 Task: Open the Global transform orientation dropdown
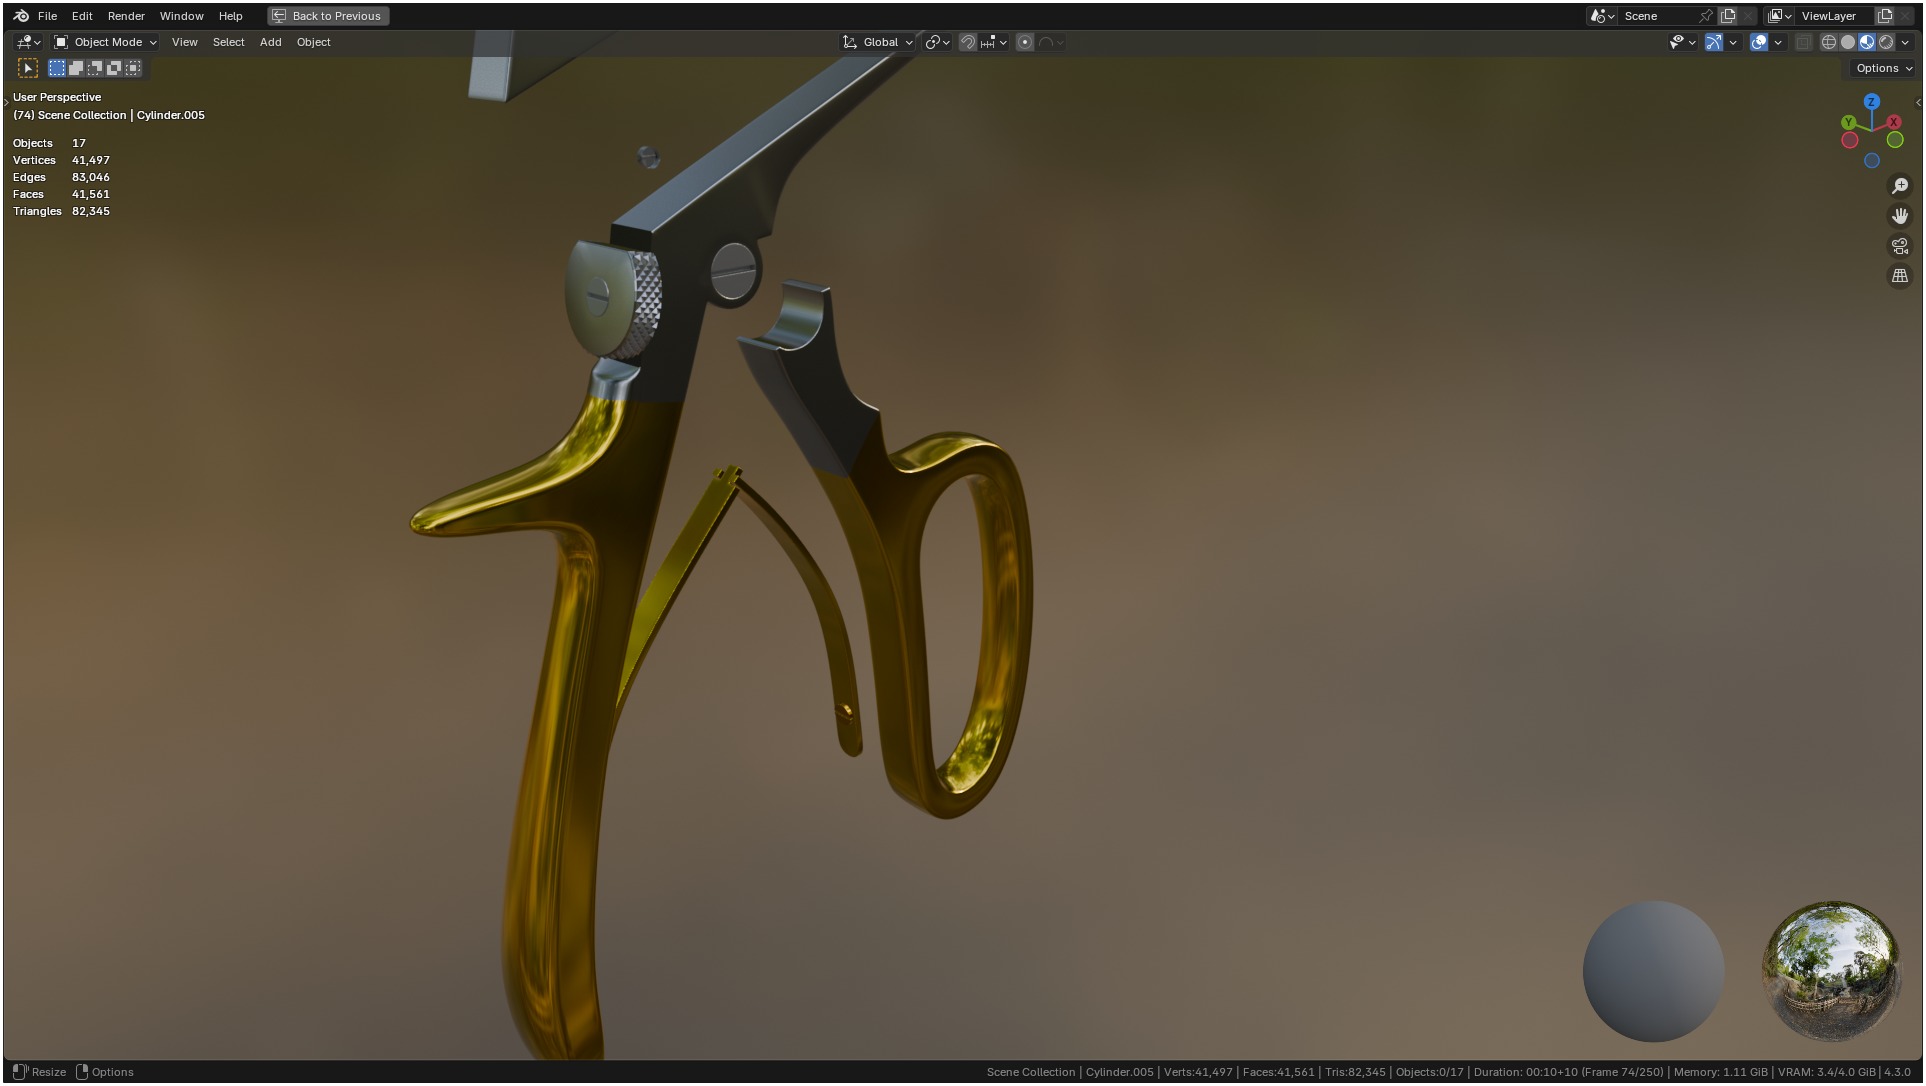point(878,42)
